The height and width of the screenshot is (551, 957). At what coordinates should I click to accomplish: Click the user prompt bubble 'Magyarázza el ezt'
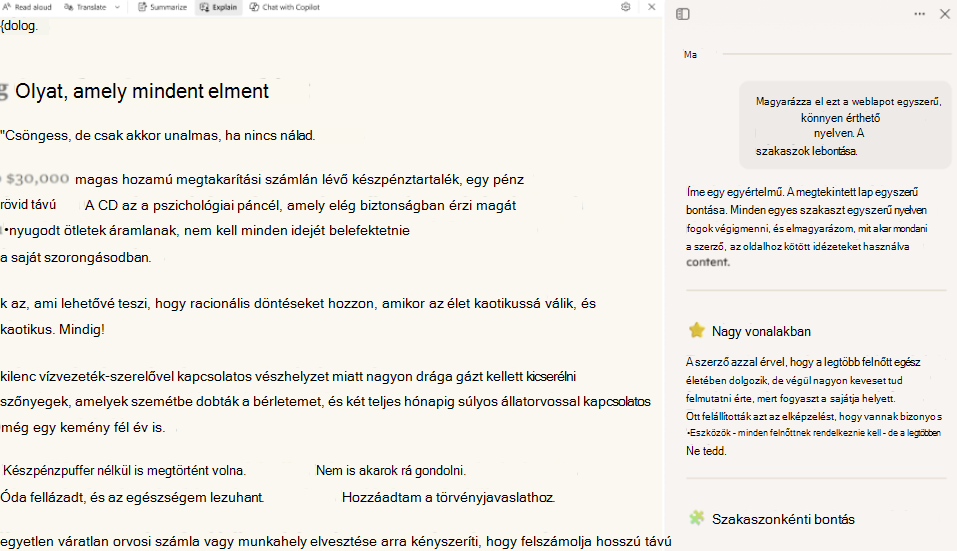point(845,126)
